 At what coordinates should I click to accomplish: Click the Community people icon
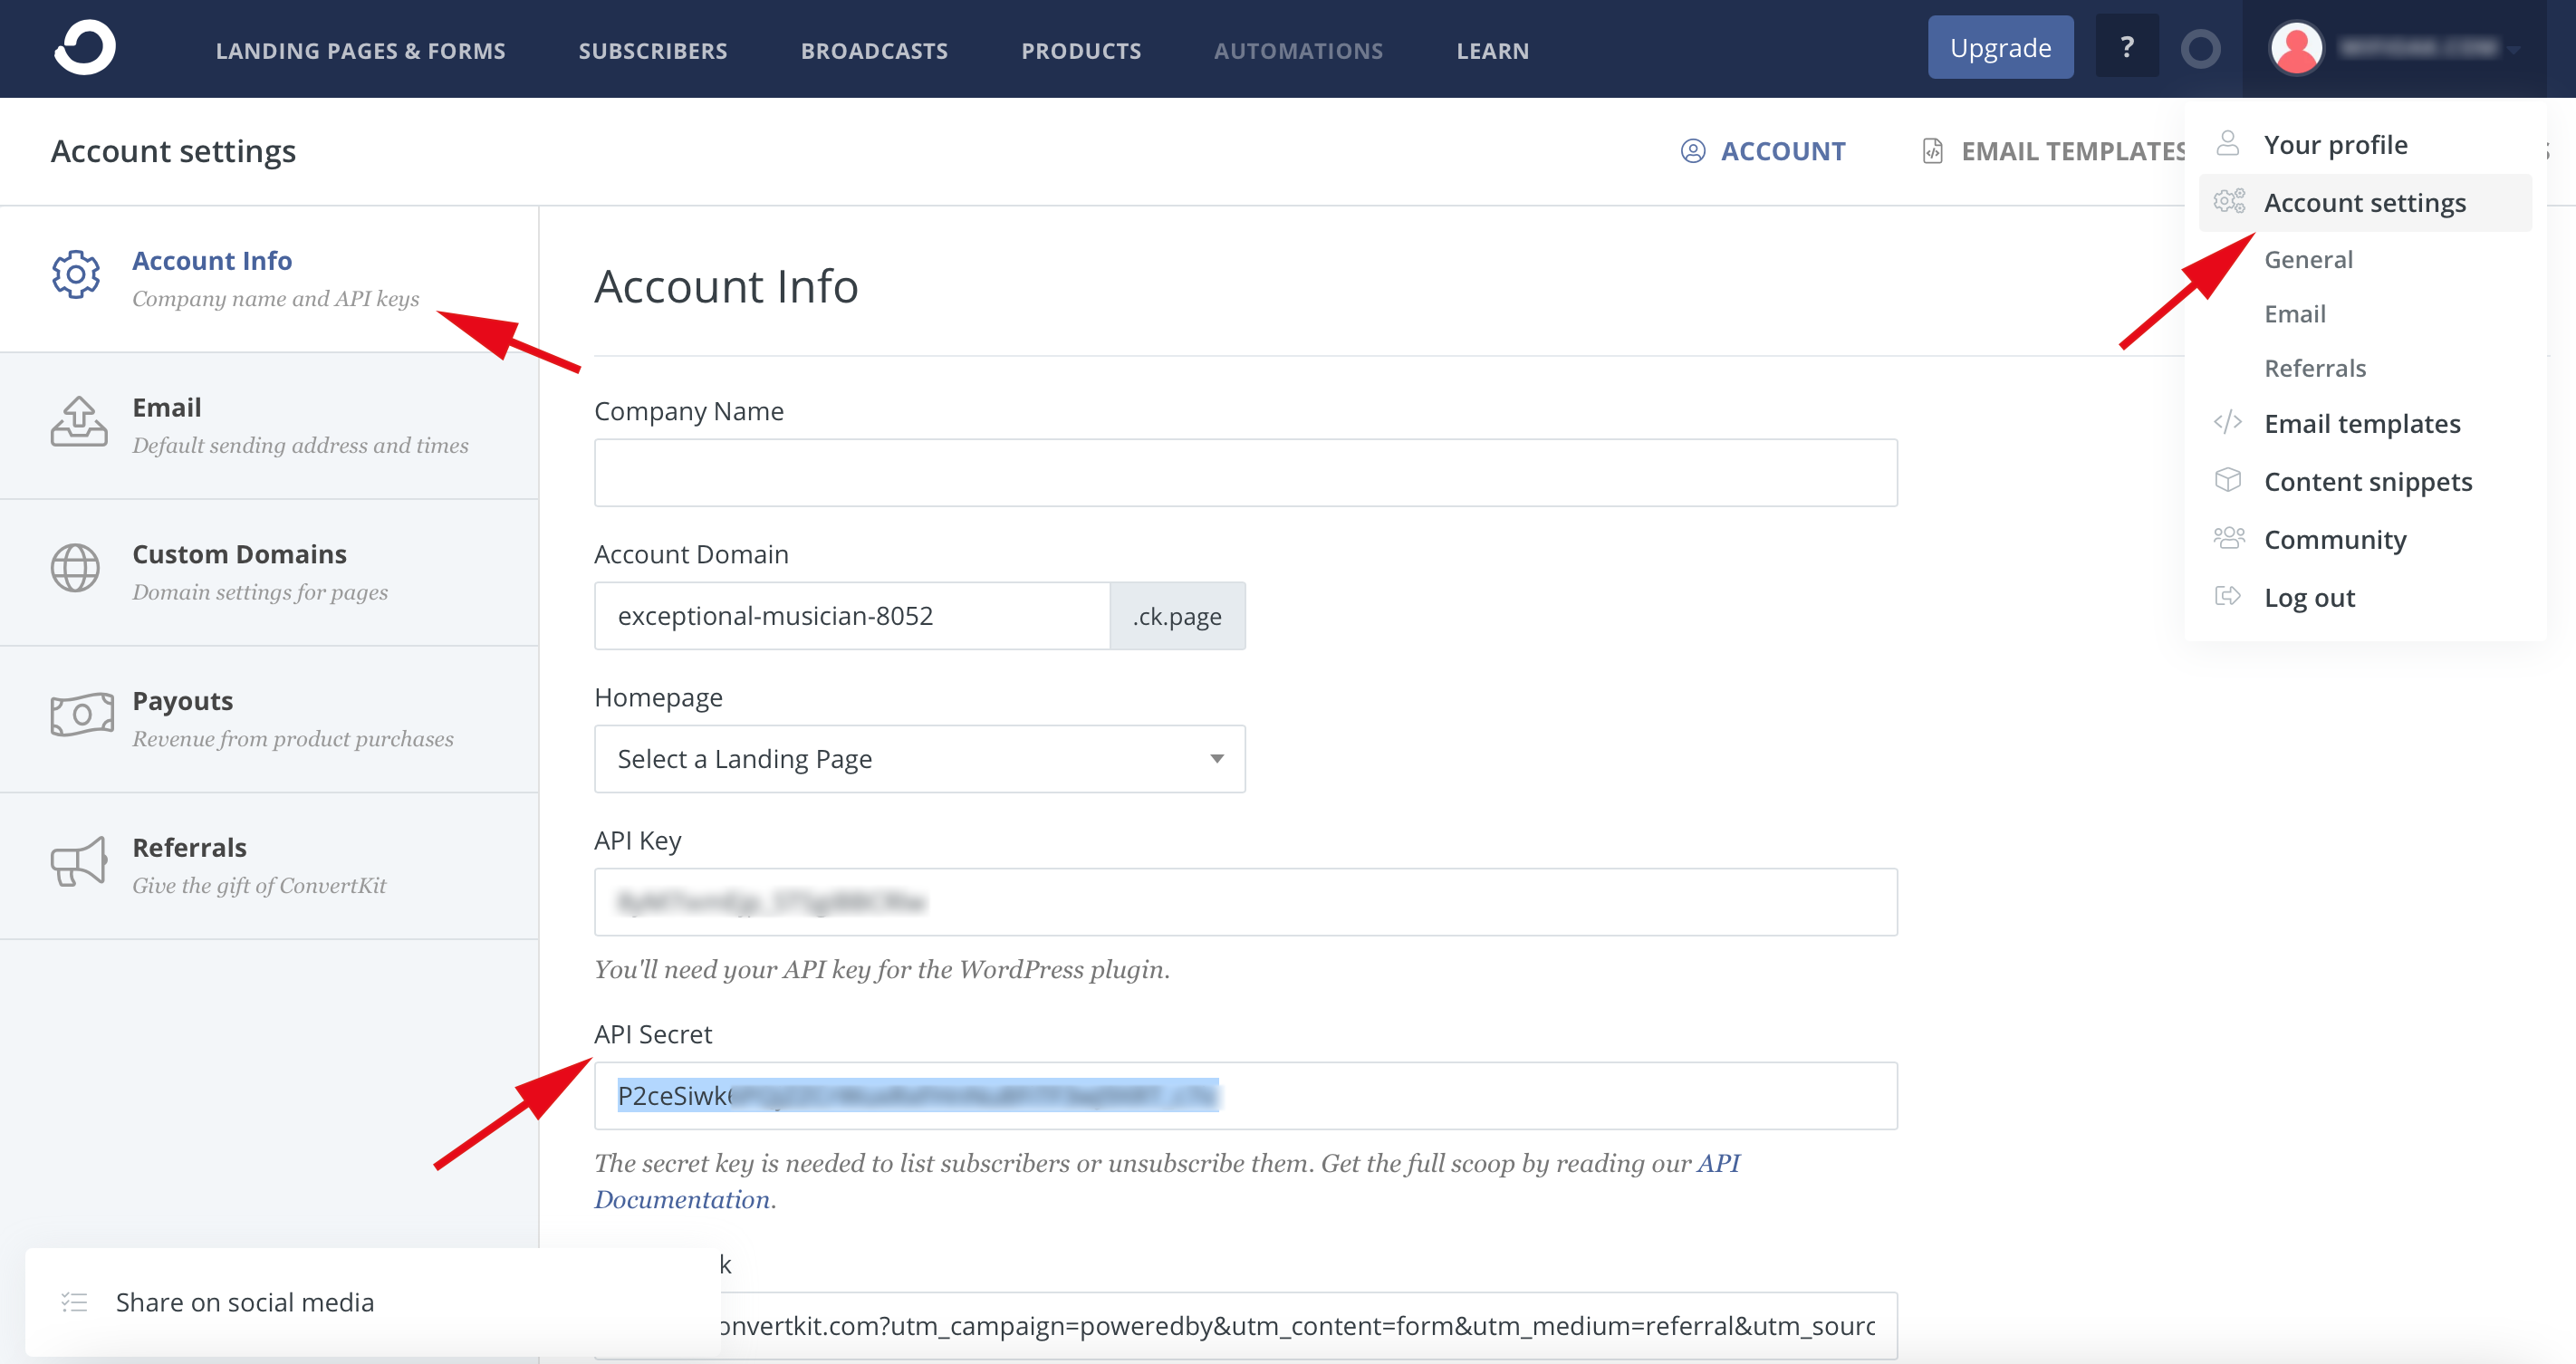click(2228, 538)
